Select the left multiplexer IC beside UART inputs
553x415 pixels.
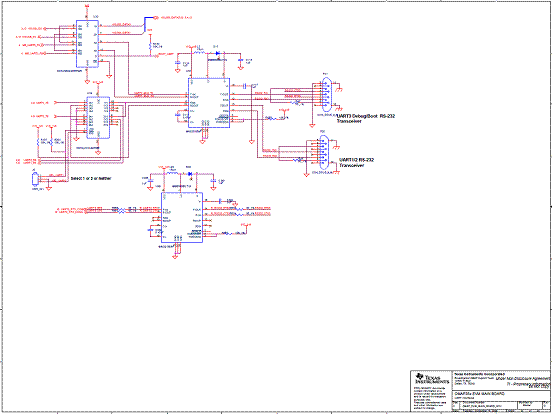coord(98,118)
